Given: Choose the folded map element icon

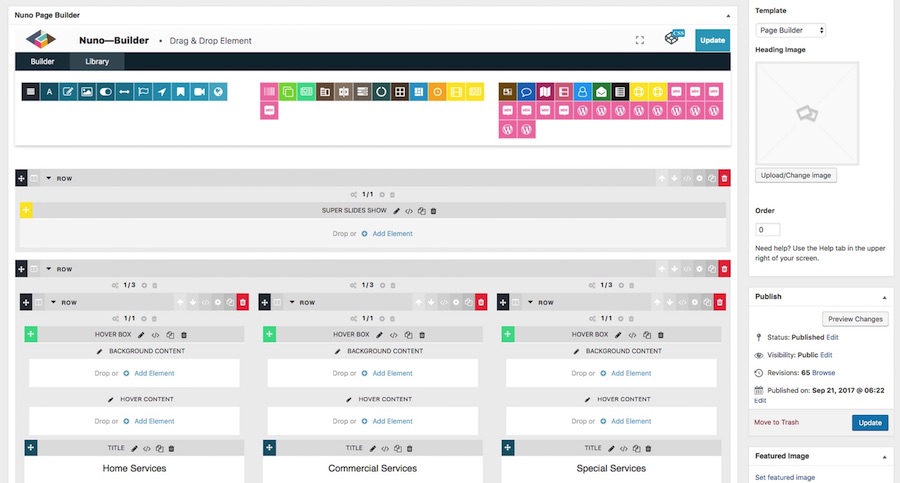Looking at the screenshot, I should [x=545, y=92].
